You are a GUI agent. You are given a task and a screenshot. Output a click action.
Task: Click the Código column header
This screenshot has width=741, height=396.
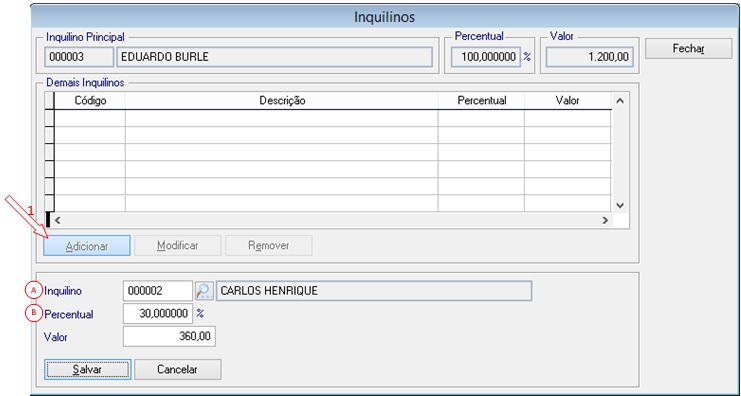(x=90, y=101)
